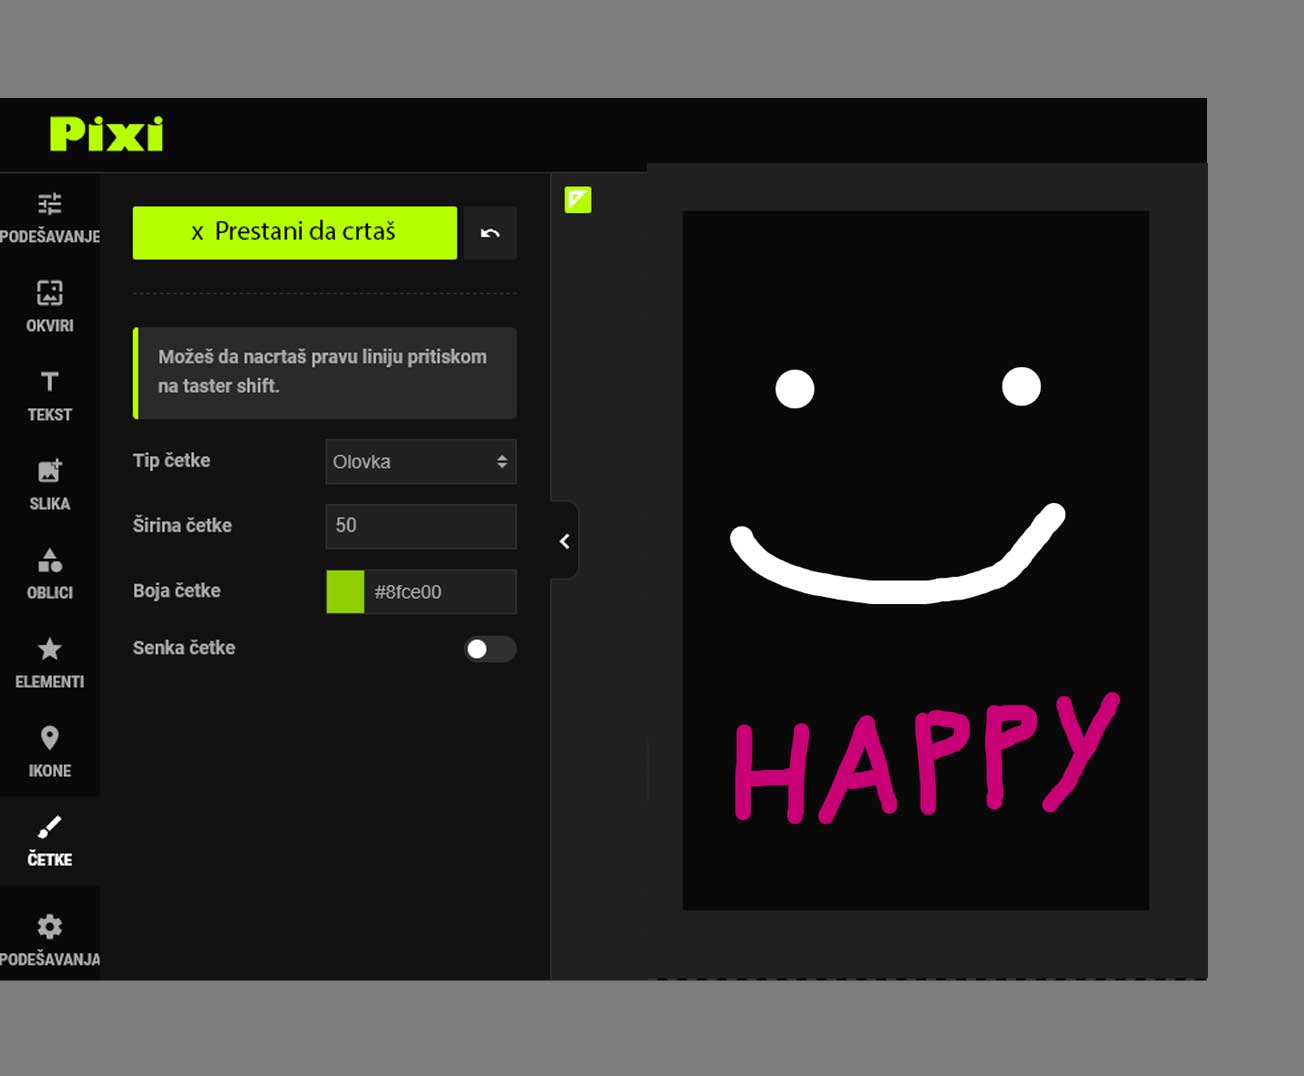This screenshot has height=1076, width=1304.
Task: Open the Tip četke Olovka dropdown
Action: [x=420, y=462]
